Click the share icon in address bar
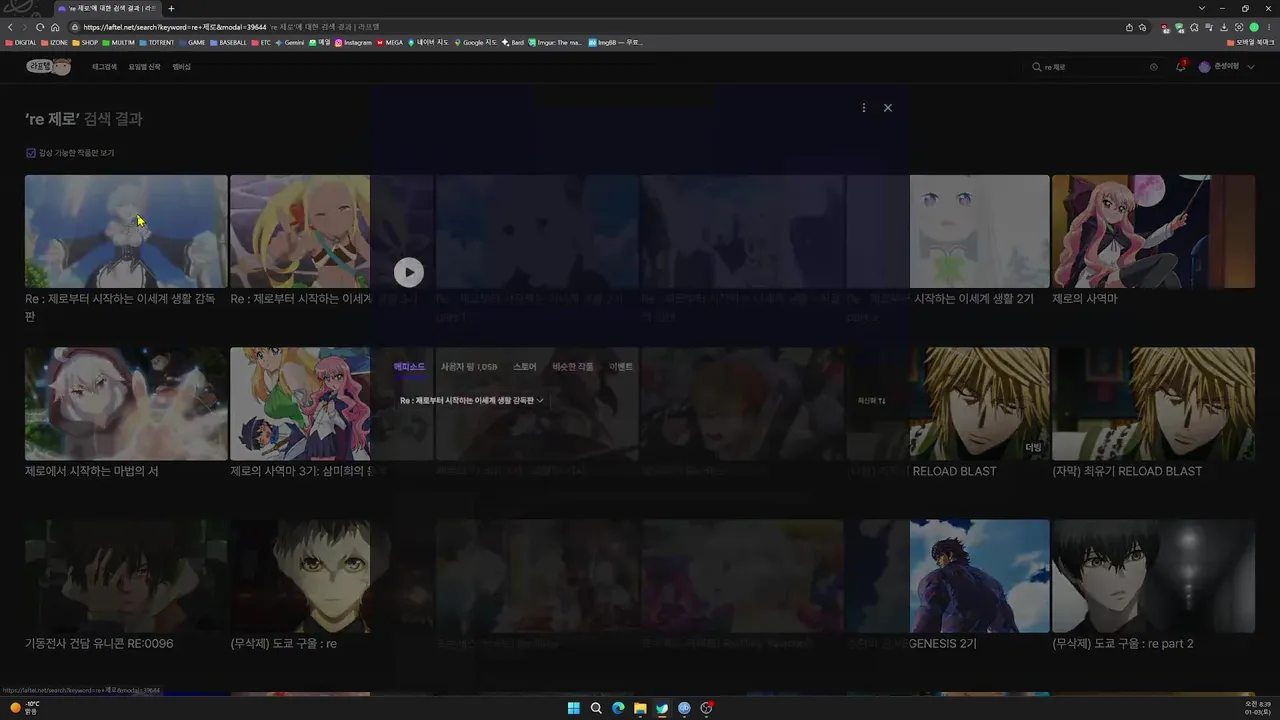The height and width of the screenshot is (720, 1280). pos(1129,27)
